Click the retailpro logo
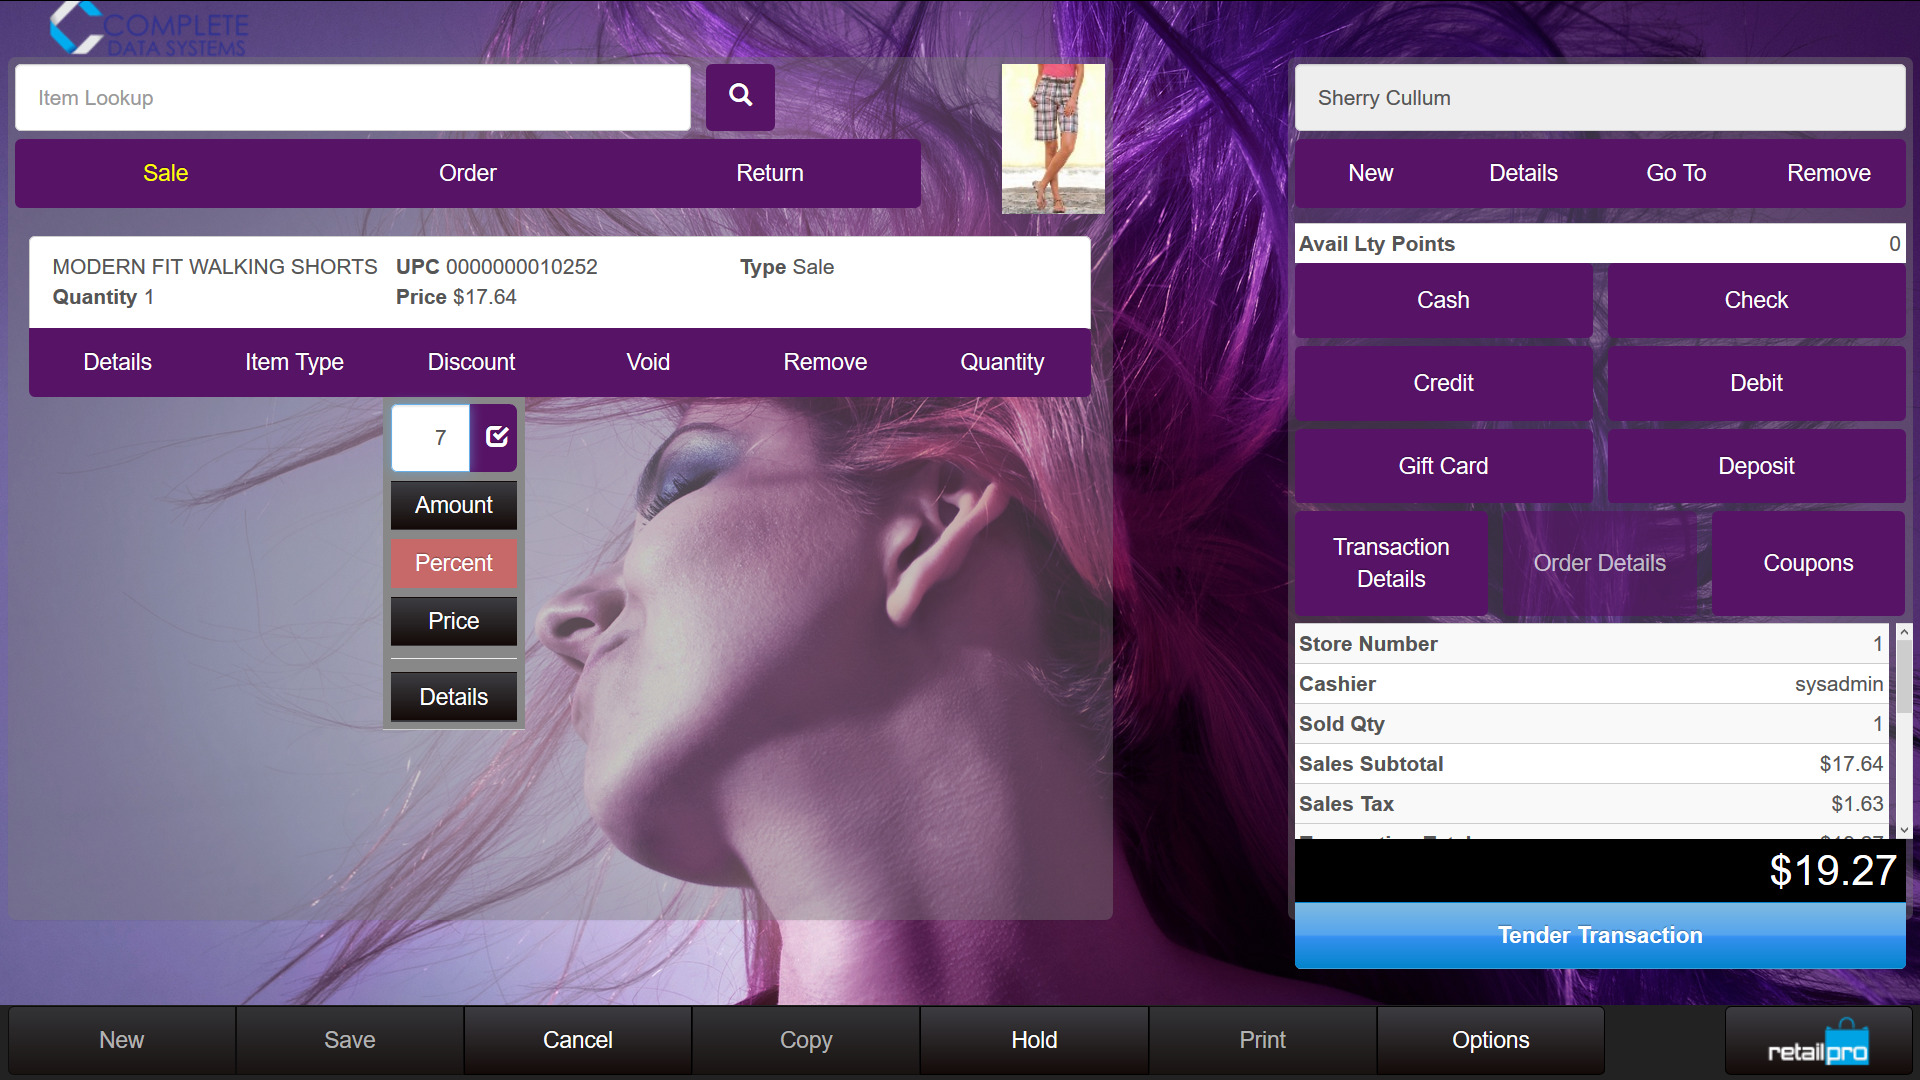This screenshot has height=1080, width=1920. click(1817, 1043)
